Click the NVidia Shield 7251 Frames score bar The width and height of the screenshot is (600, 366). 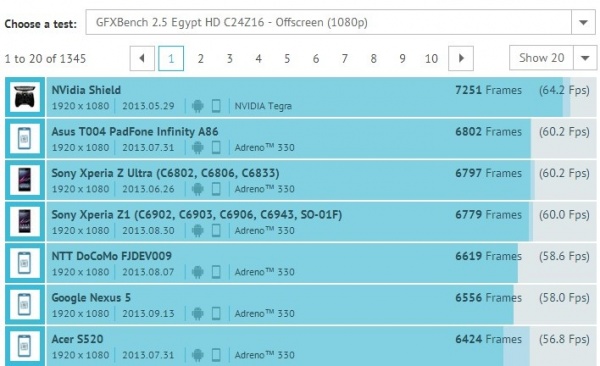321,97
